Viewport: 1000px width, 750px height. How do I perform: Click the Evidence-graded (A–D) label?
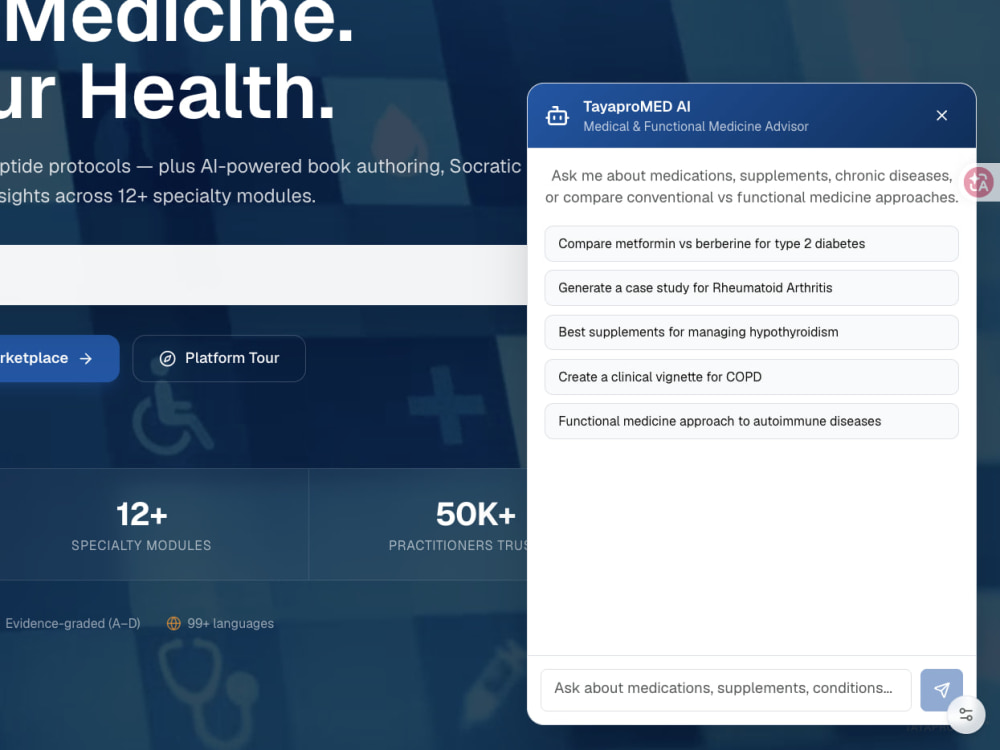[x=73, y=623]
